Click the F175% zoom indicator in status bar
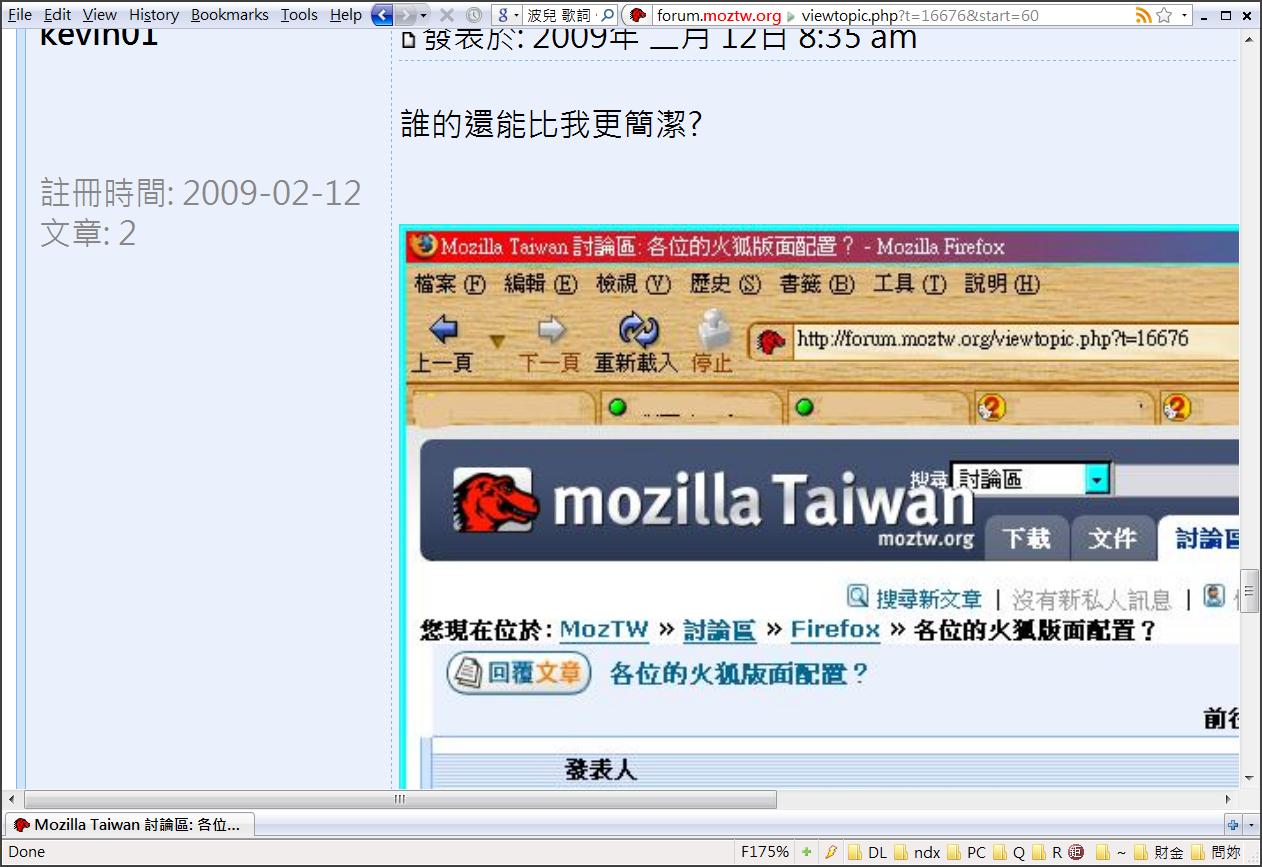The height and width of the screenshot is (867, 1262). tap(765, 852)
